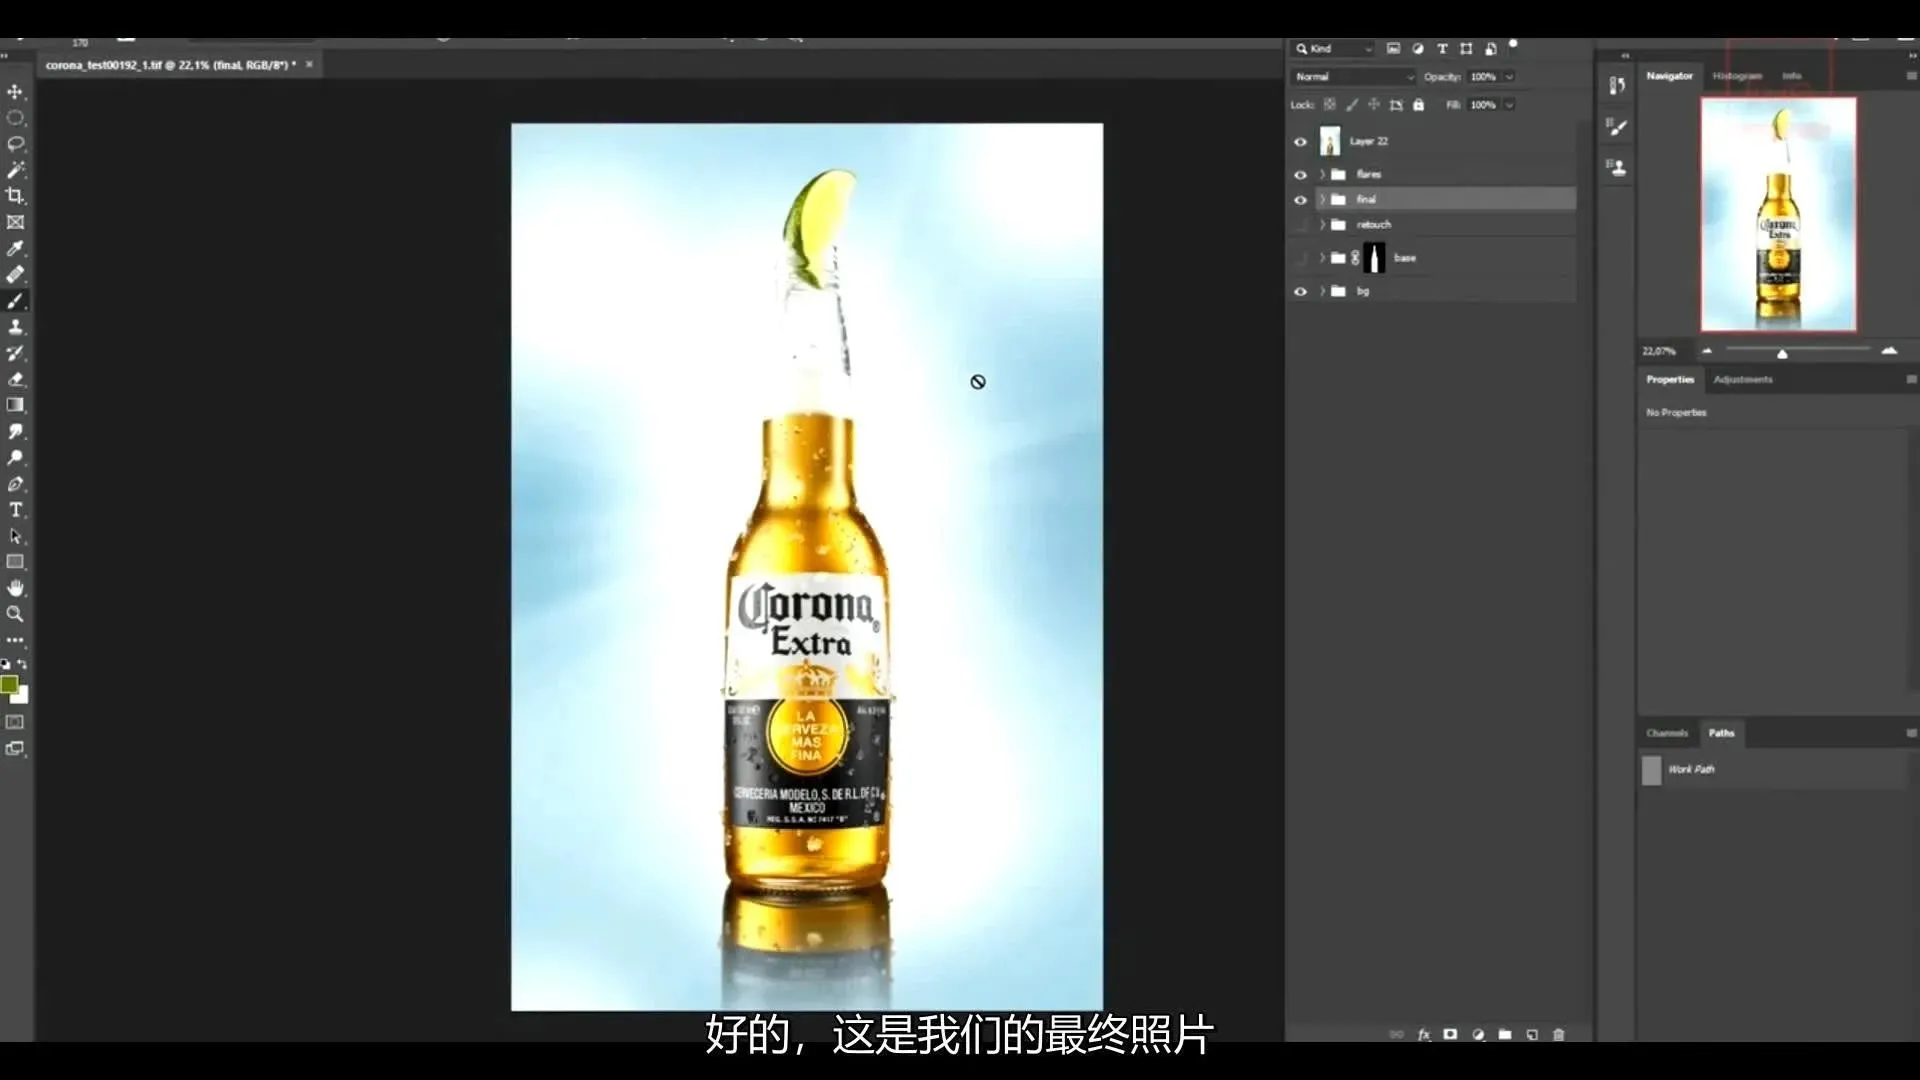Toggle lock transparent pixels
The height and width of the screenshot is (1080, 1920).
1330,104
